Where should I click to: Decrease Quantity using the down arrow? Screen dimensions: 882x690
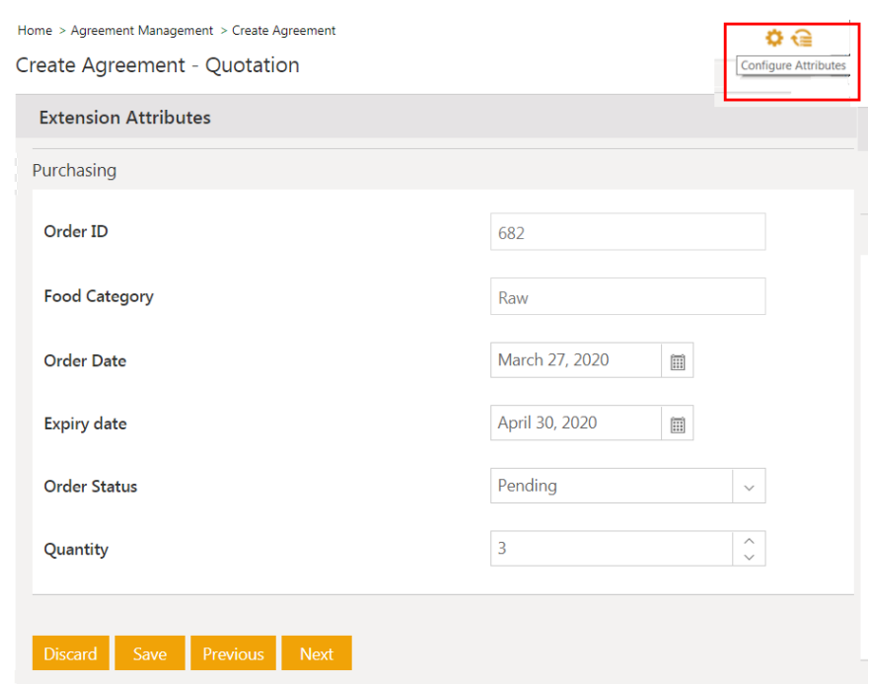coord(749,557)
